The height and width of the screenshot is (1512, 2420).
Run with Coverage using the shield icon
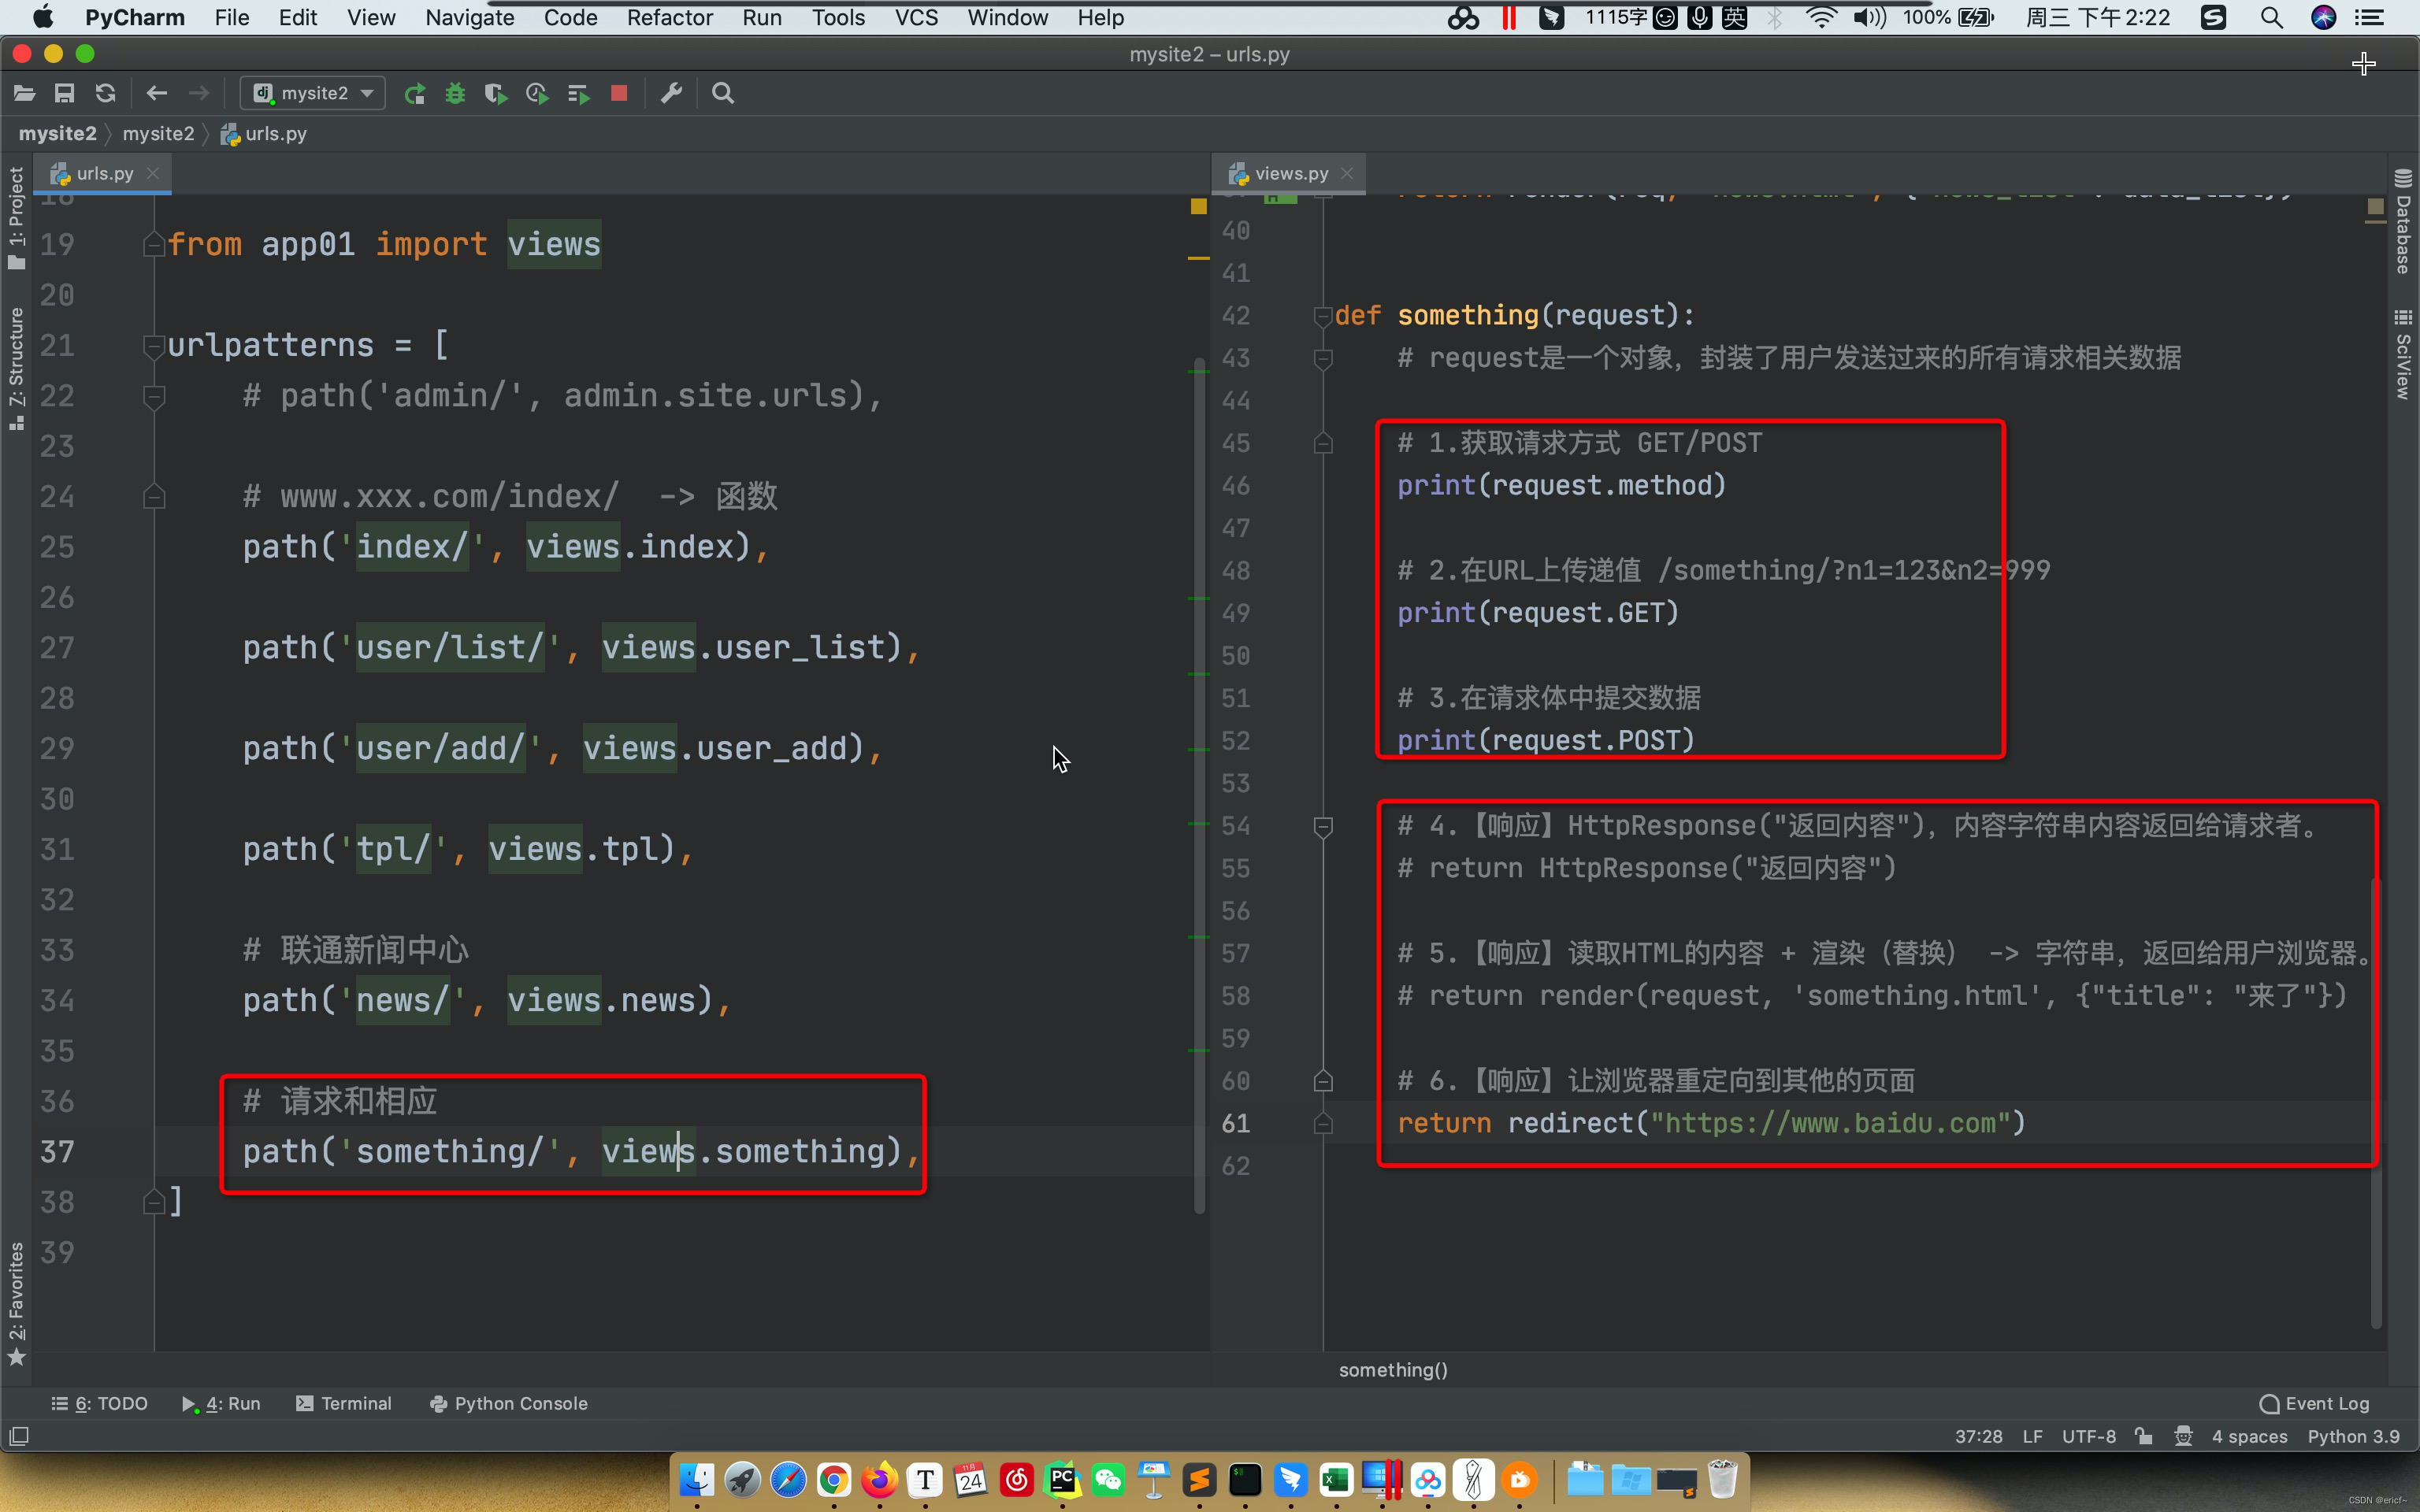495,93
